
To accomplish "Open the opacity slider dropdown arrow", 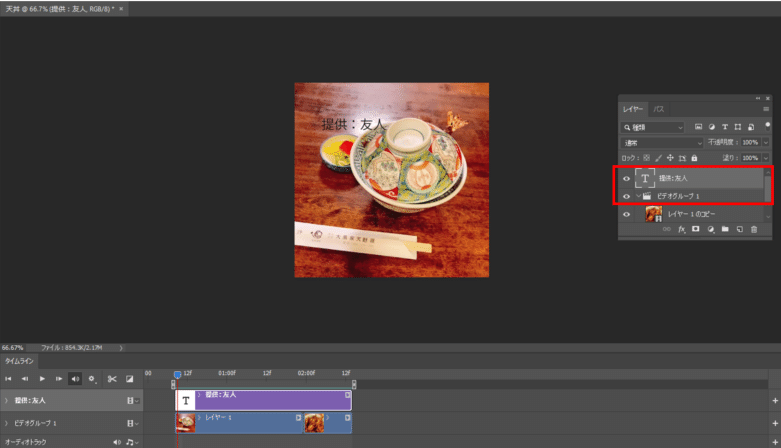I will [x=766, y=143].
